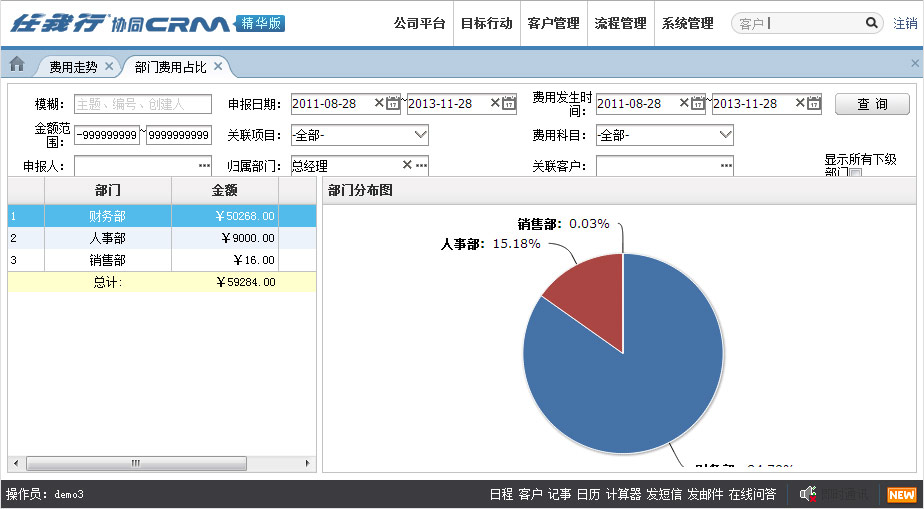Screen dimensions: 924x509
Task: Switch to the 费用走势 tab
Action: tap(73, 67)
